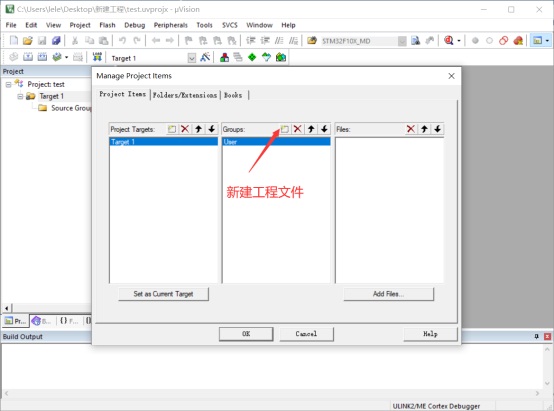Confirm the dialog with OK button
The width and height of the screenshot is (554, 411).
(246, 334)
